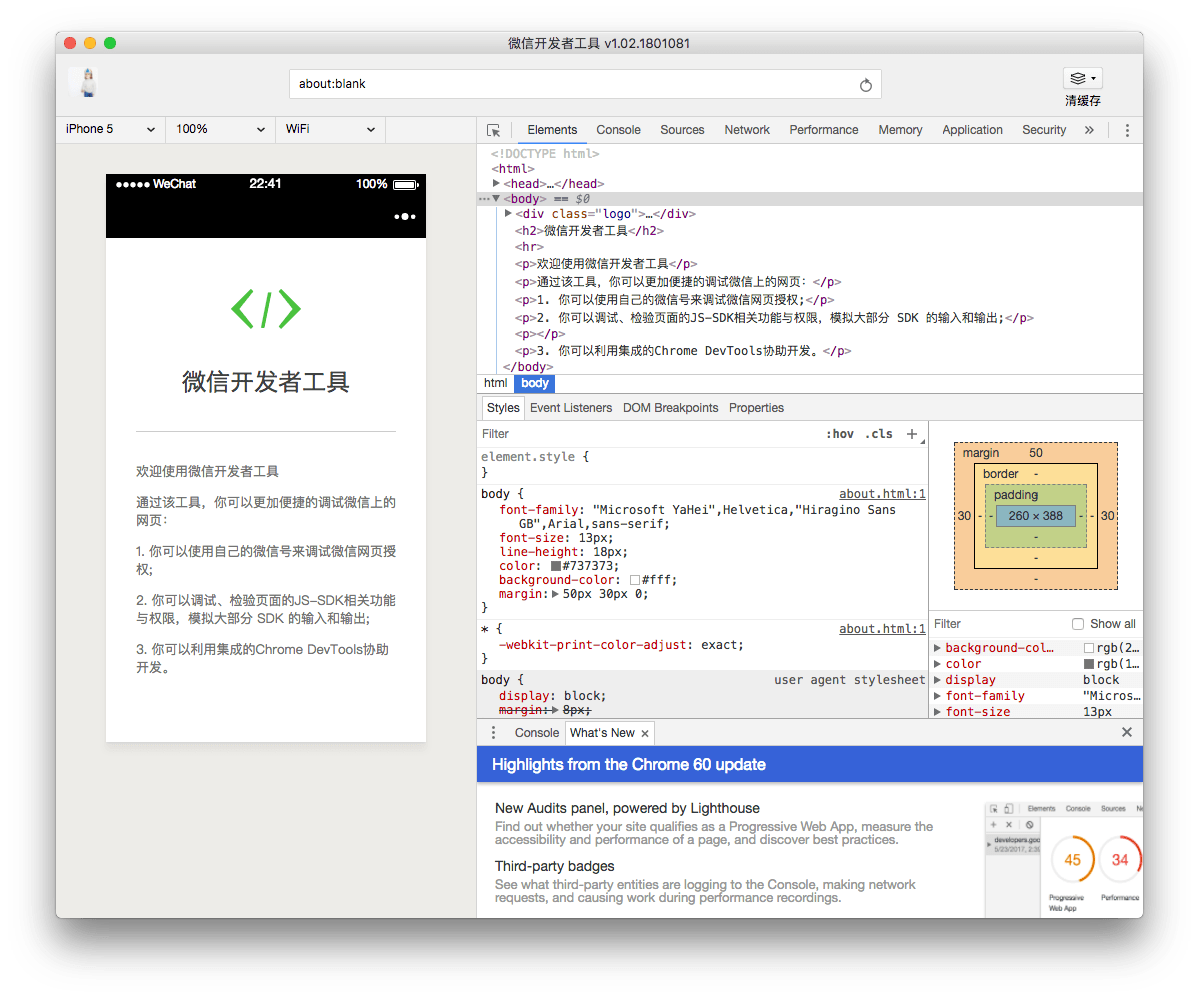
Task: Click the 260 × 388 content box
Action: coord(1035,516)
